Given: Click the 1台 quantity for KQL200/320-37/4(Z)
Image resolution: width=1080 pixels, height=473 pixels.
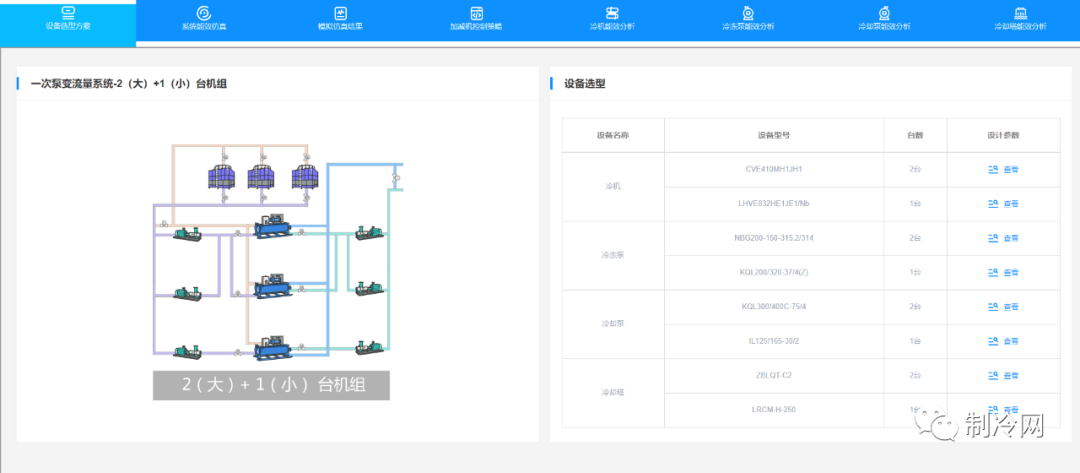Looking at the screenshot, I should [915, 273].
